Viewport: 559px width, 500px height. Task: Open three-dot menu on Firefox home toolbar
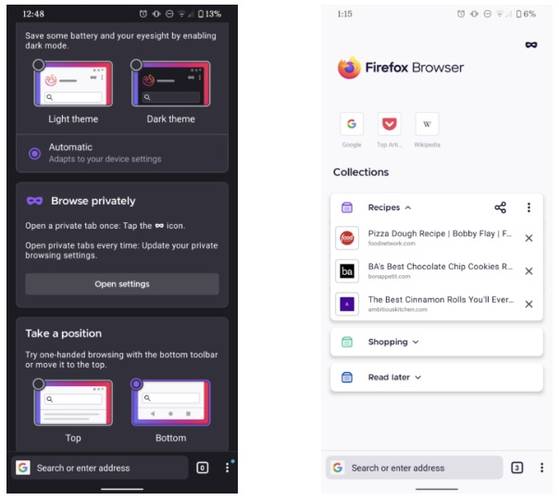tap(542, 467)
